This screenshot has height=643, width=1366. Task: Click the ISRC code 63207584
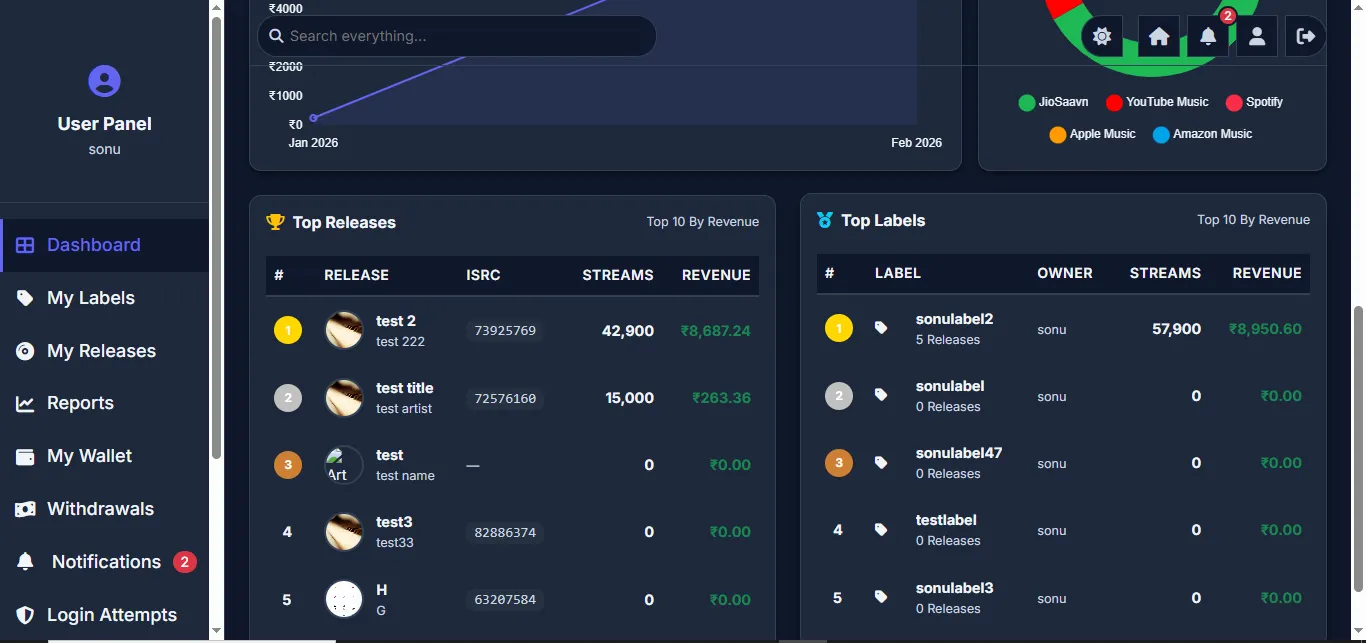coord(505,600)
